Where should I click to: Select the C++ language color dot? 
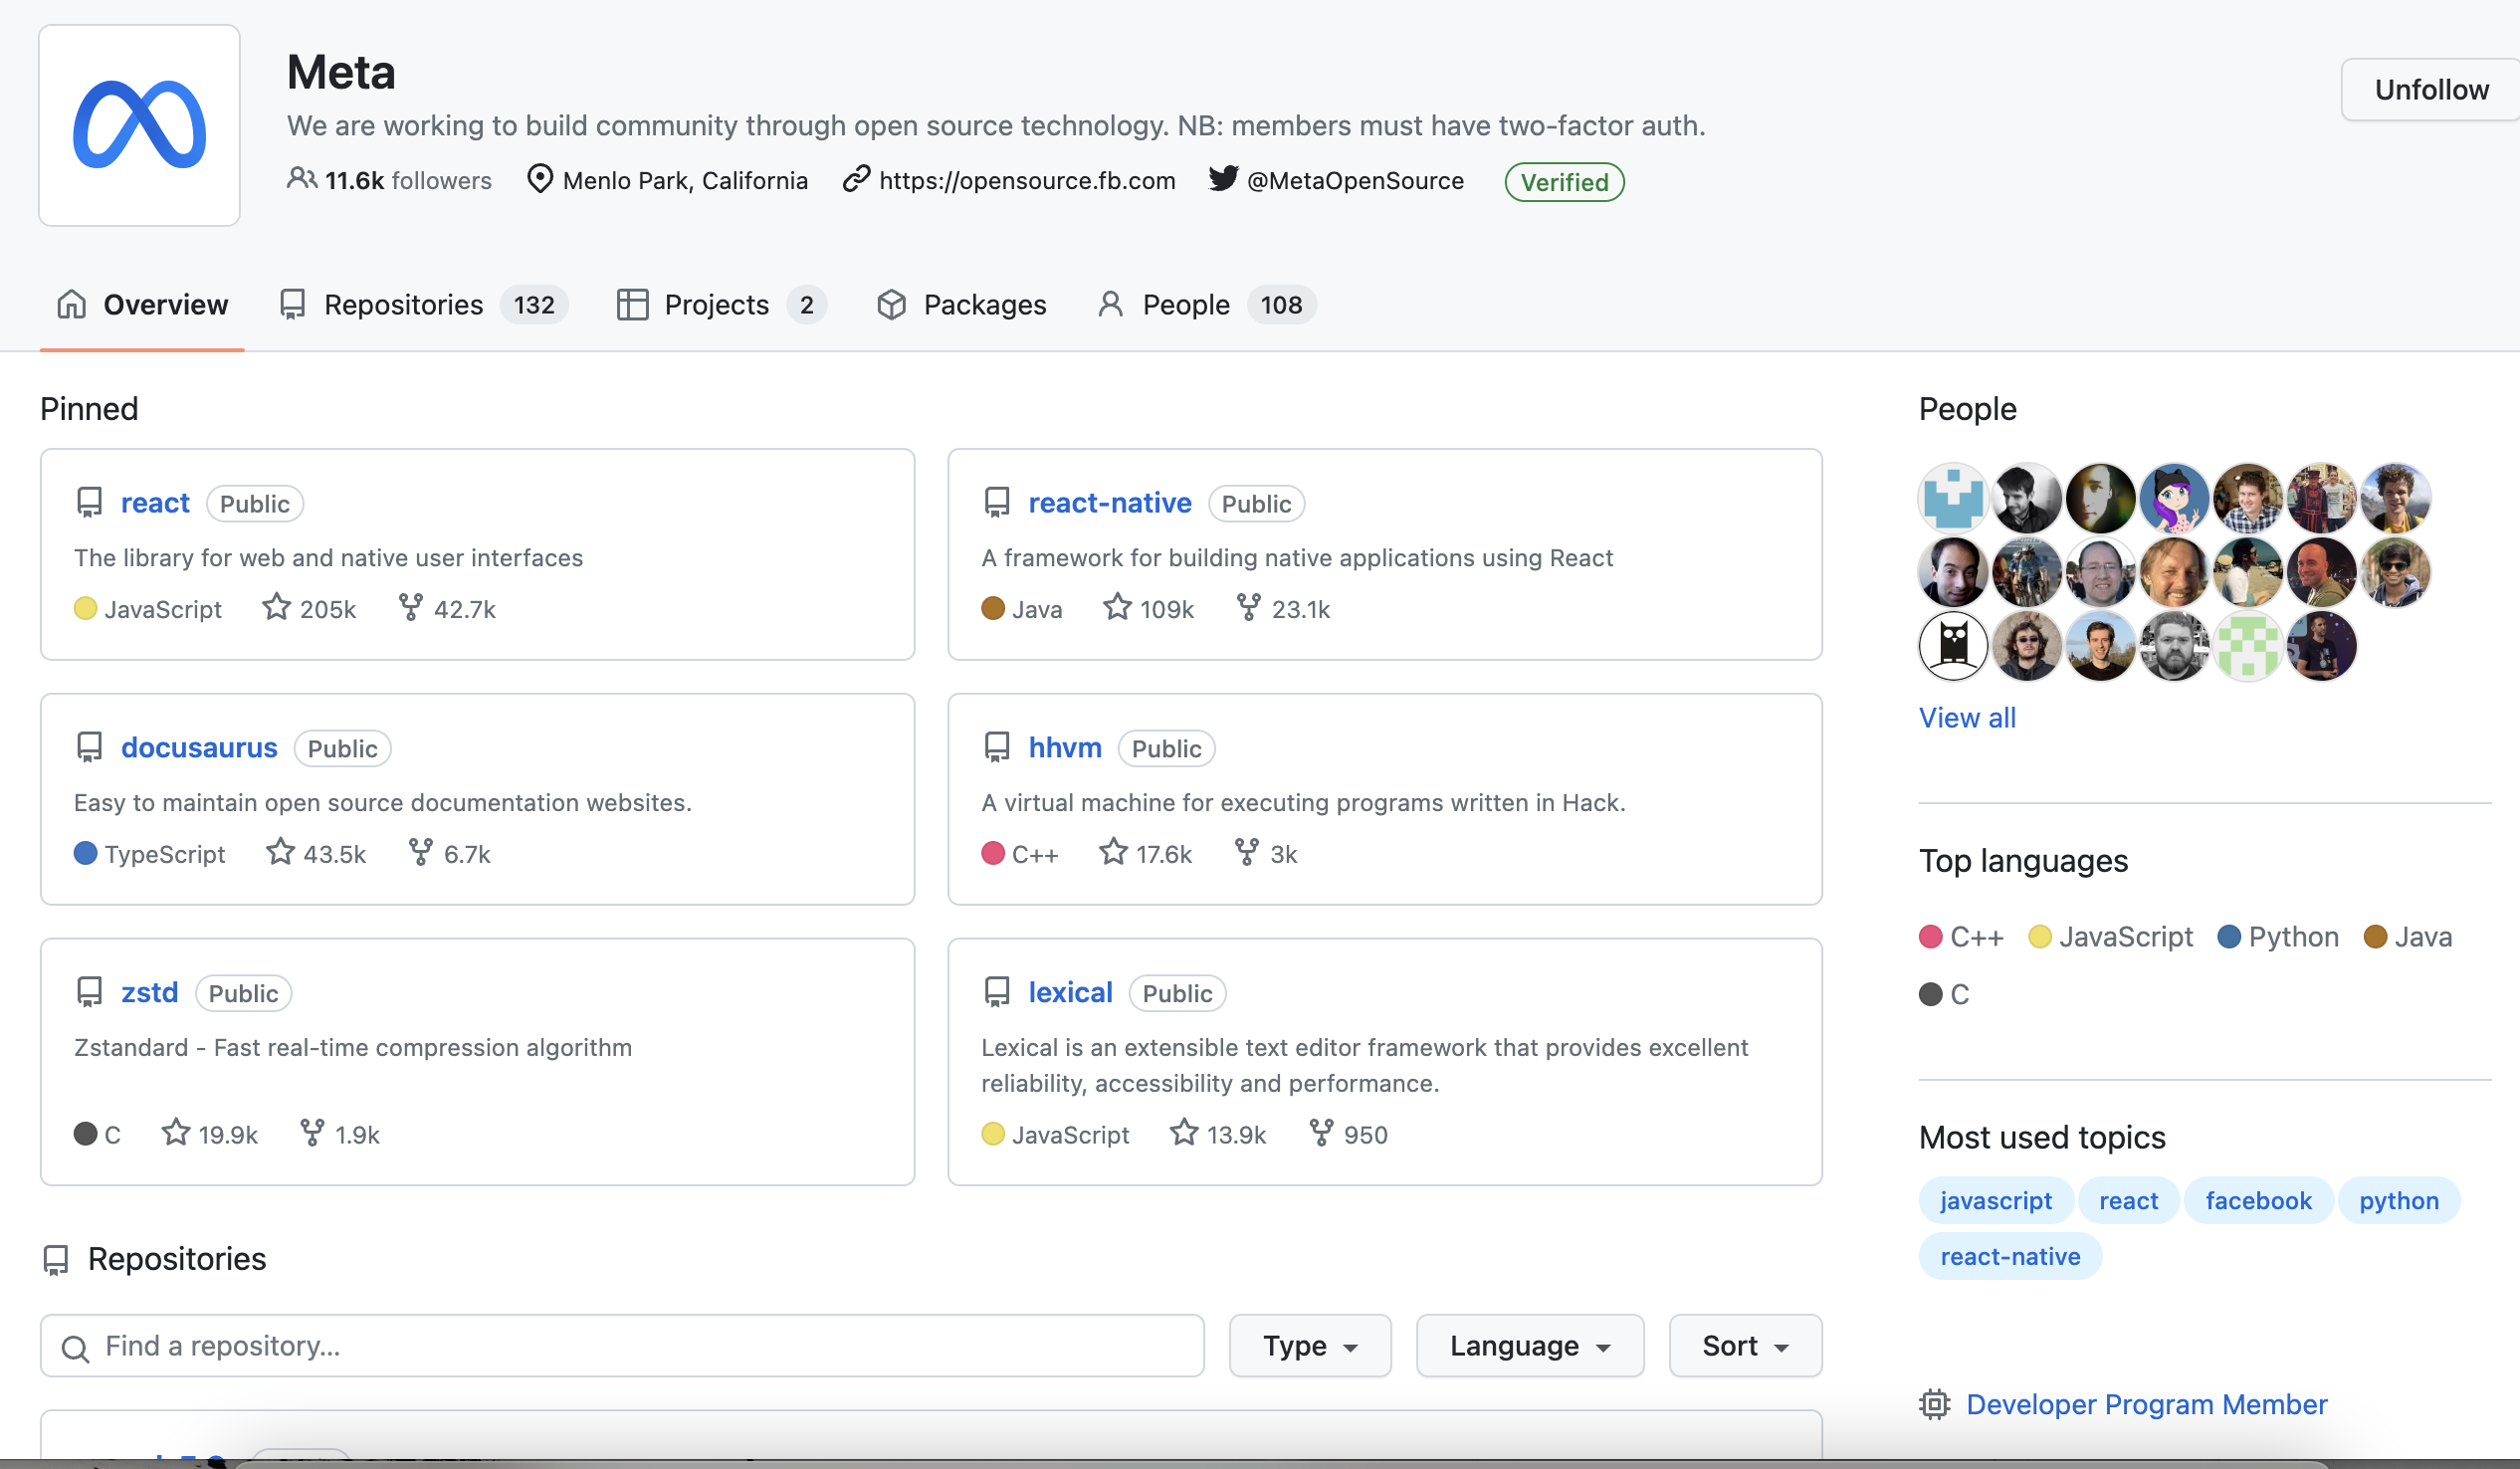[1931, 936]
